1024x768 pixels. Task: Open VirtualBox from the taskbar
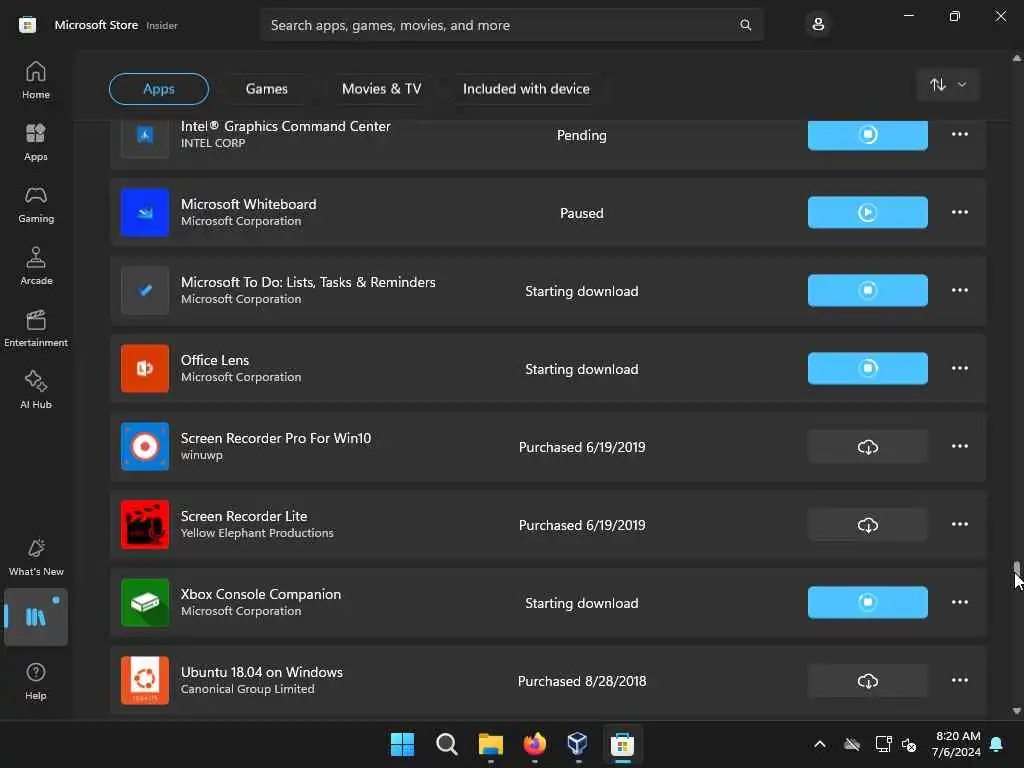[578, 744]
